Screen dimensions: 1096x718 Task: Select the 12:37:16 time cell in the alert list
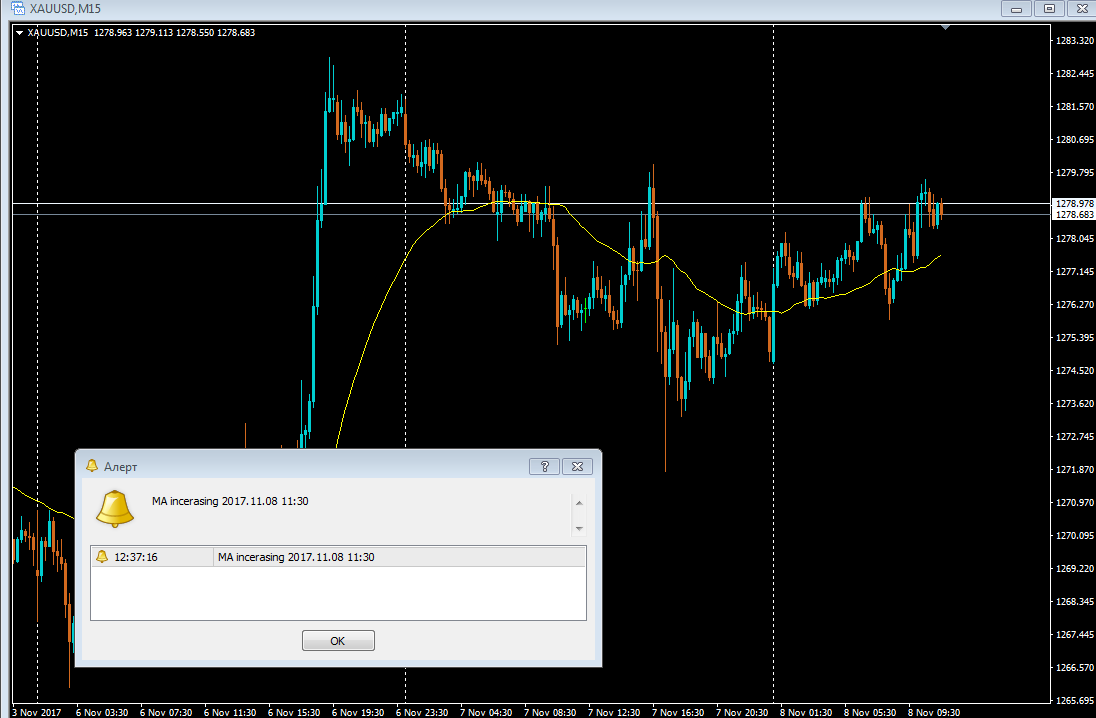[x=152, y=557]
